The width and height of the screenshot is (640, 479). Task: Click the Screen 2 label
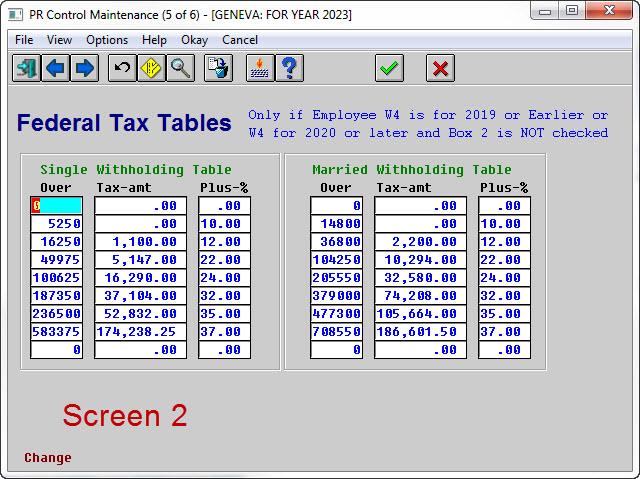(125, 415)
